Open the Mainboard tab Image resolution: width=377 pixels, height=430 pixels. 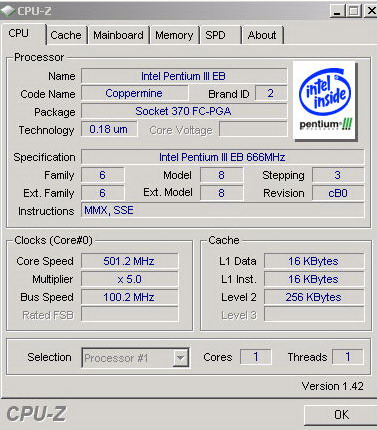point(118,35)
